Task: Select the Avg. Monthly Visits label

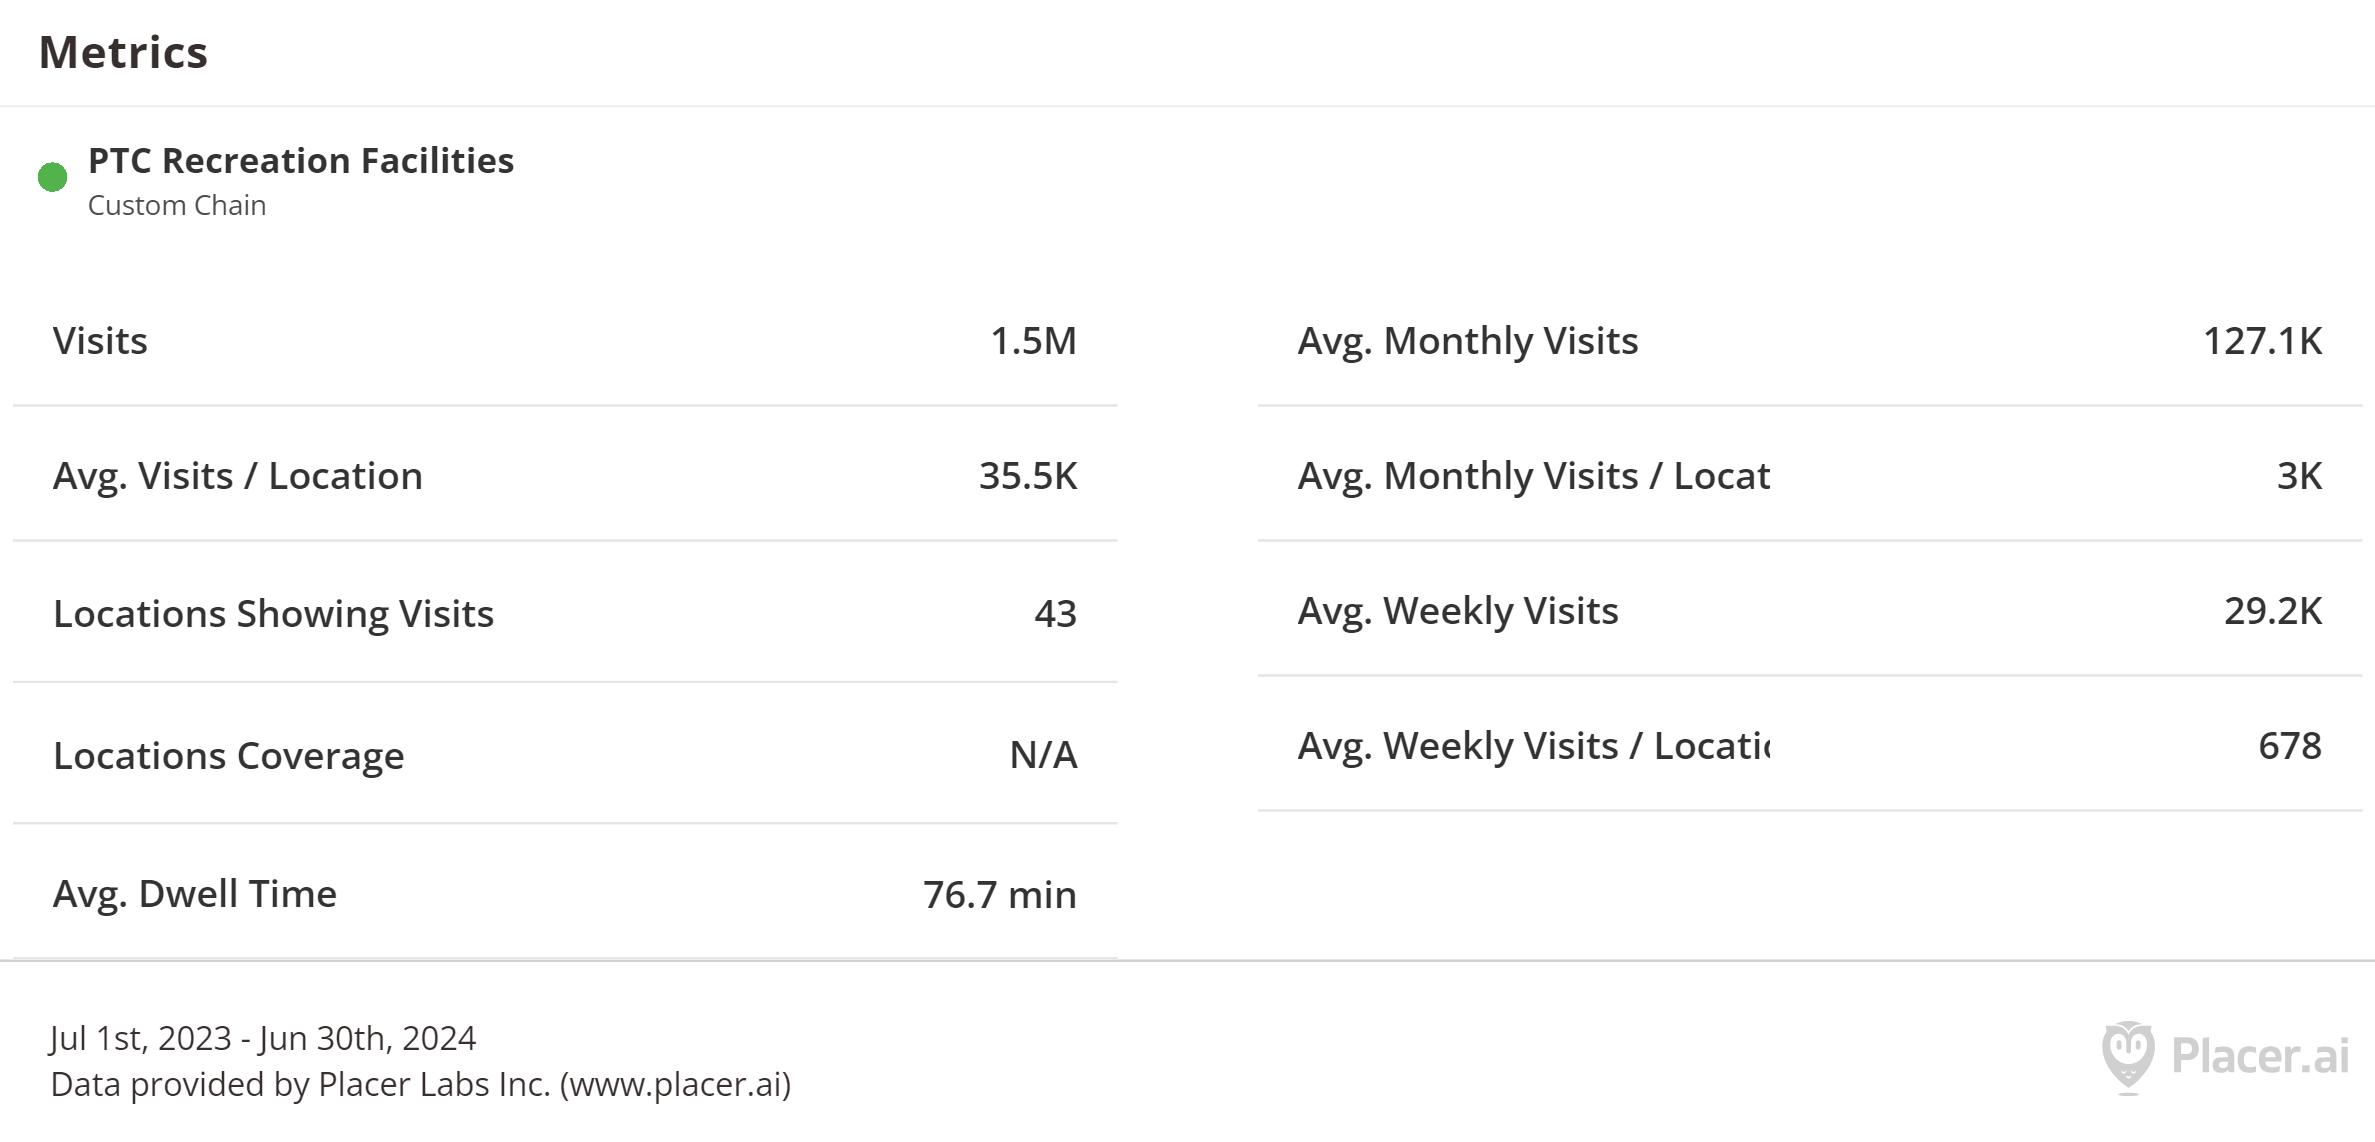Action: [x=1467, y=341]
